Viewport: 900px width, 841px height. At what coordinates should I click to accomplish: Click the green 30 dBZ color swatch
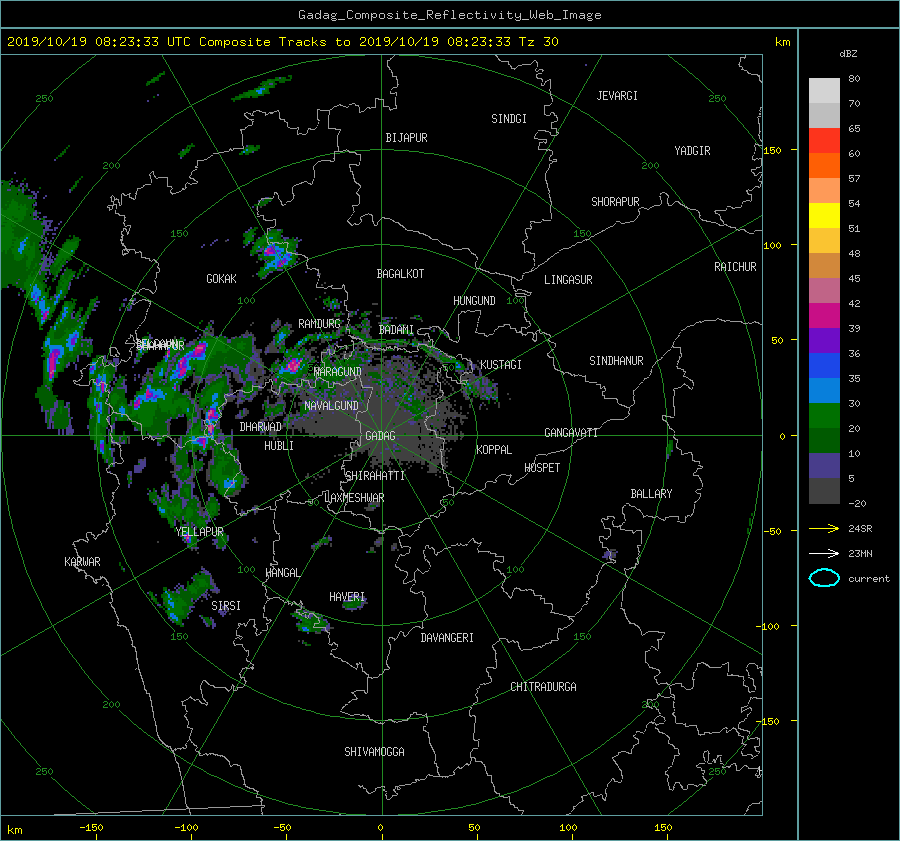824,416
